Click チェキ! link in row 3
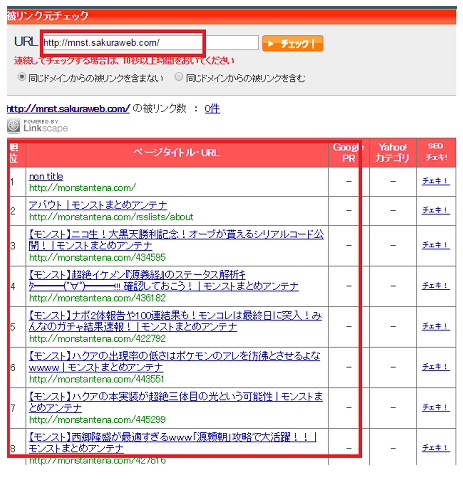The height and width of the screenshot is (479, 463). tap(436, 245)
